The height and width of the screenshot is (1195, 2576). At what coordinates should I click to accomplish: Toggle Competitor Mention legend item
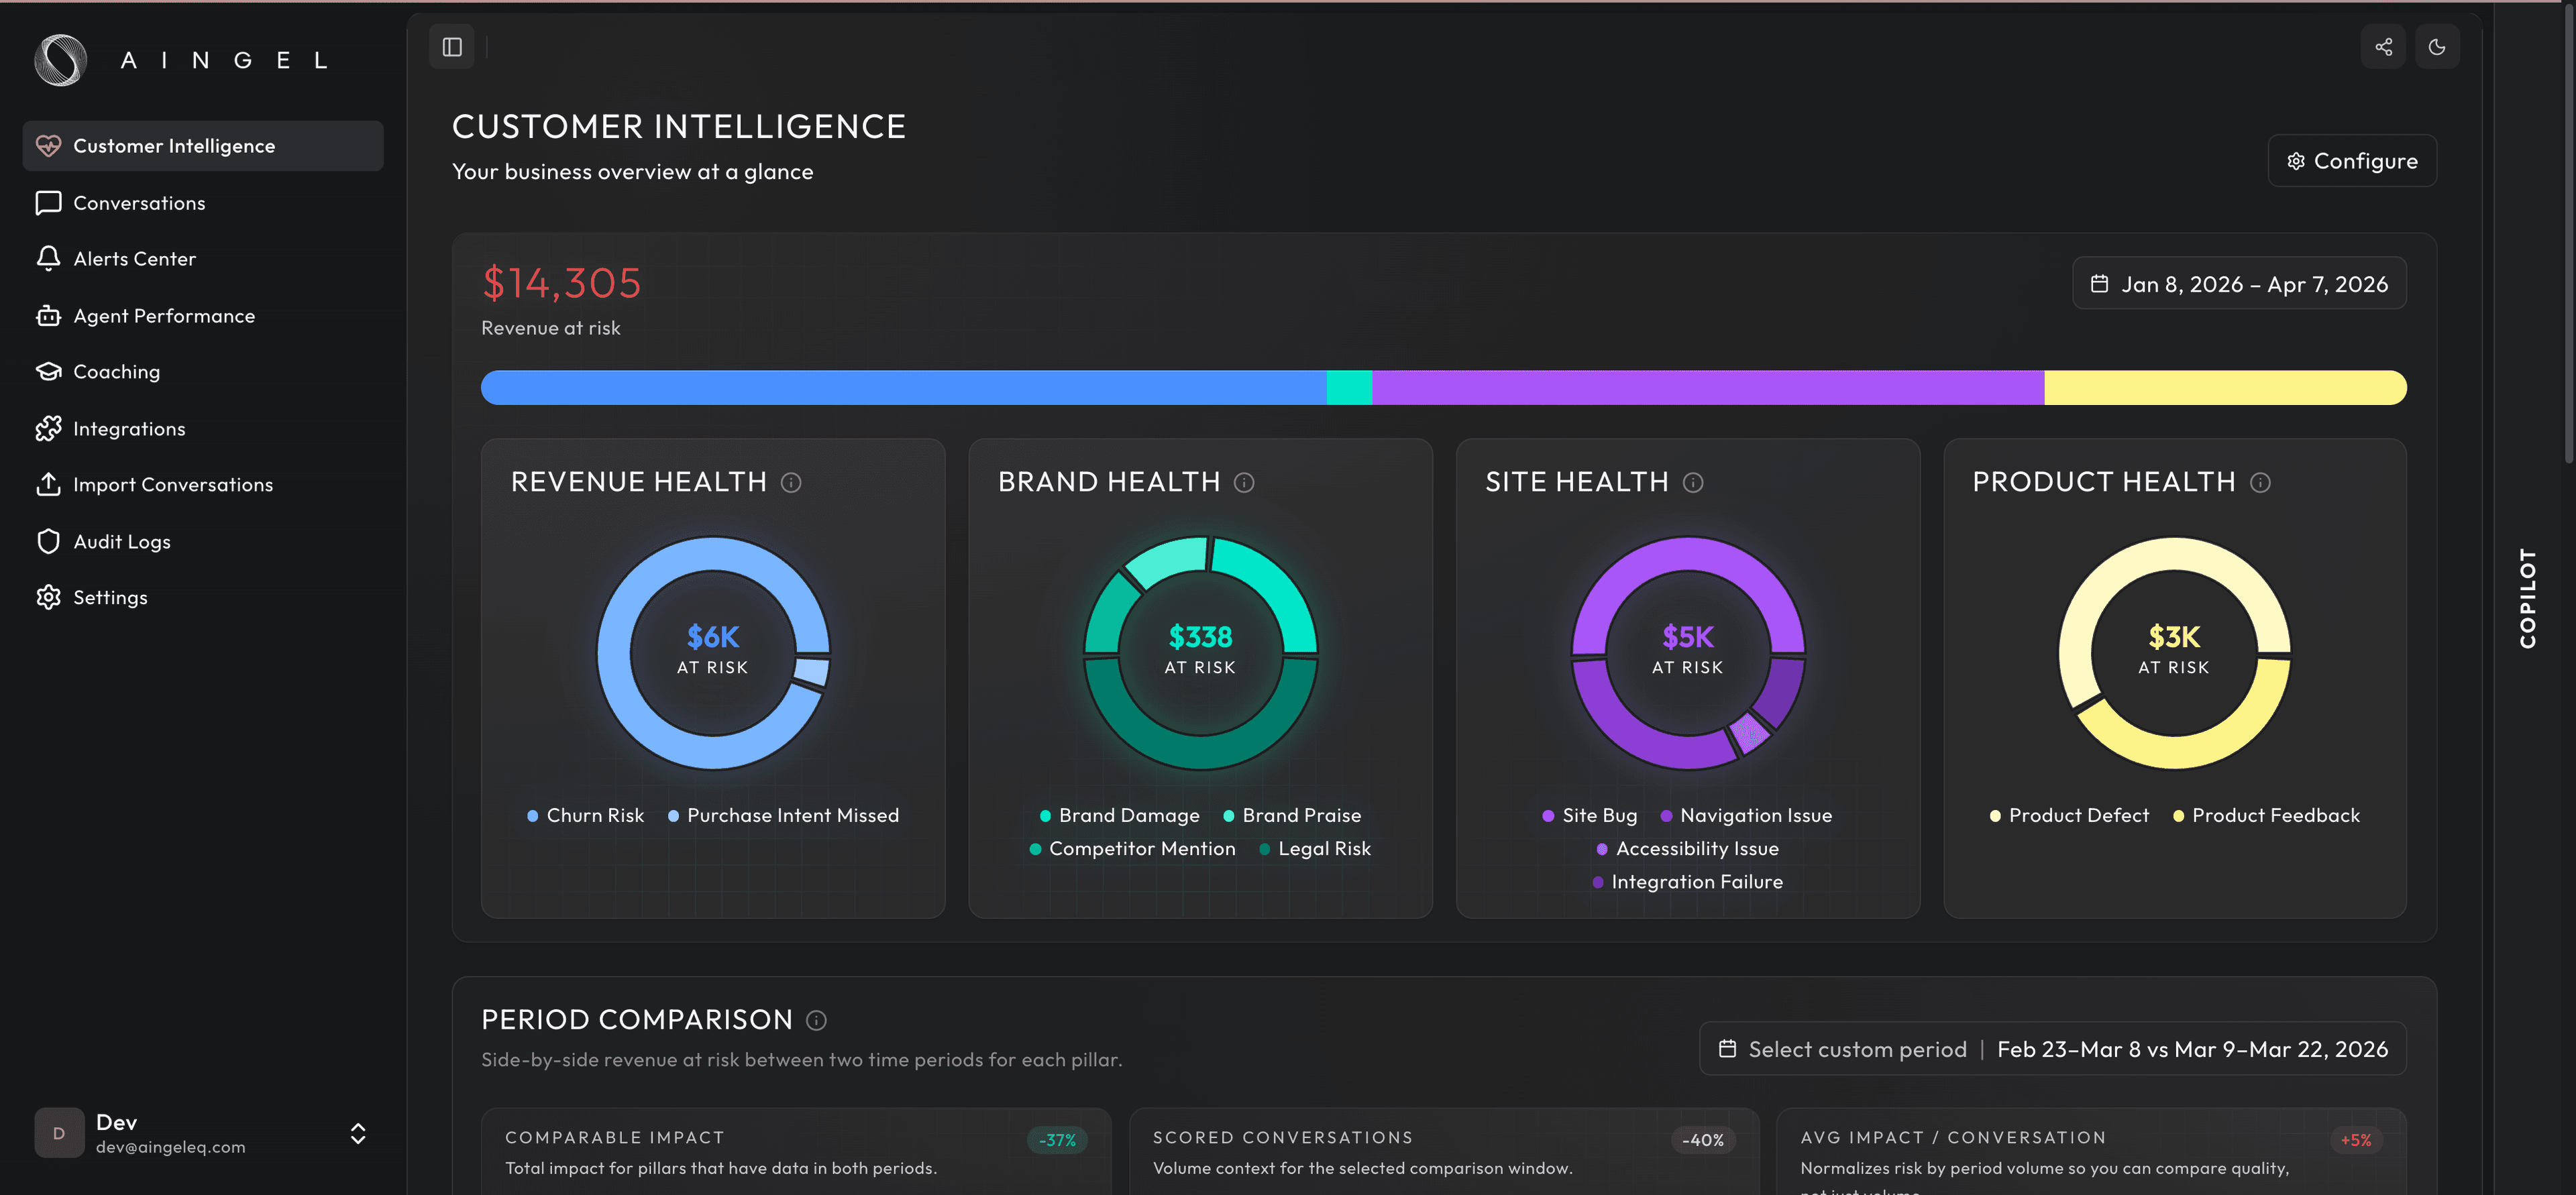[x=1132, y=849]
